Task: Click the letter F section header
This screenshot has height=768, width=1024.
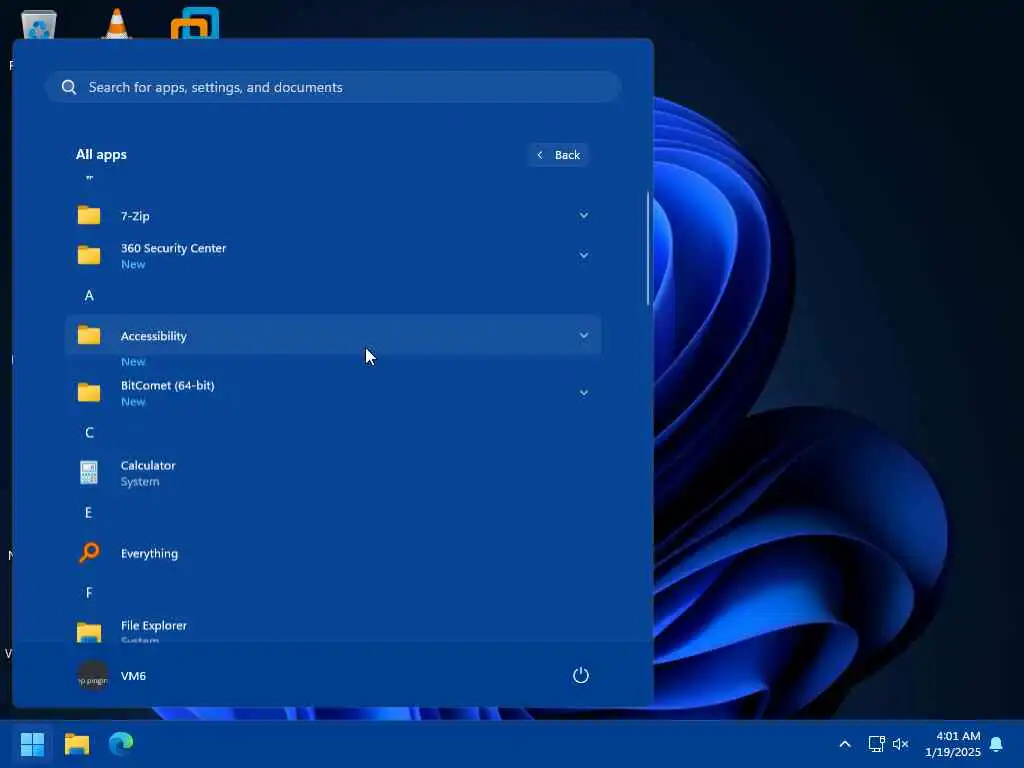Action: pos(89,592)
